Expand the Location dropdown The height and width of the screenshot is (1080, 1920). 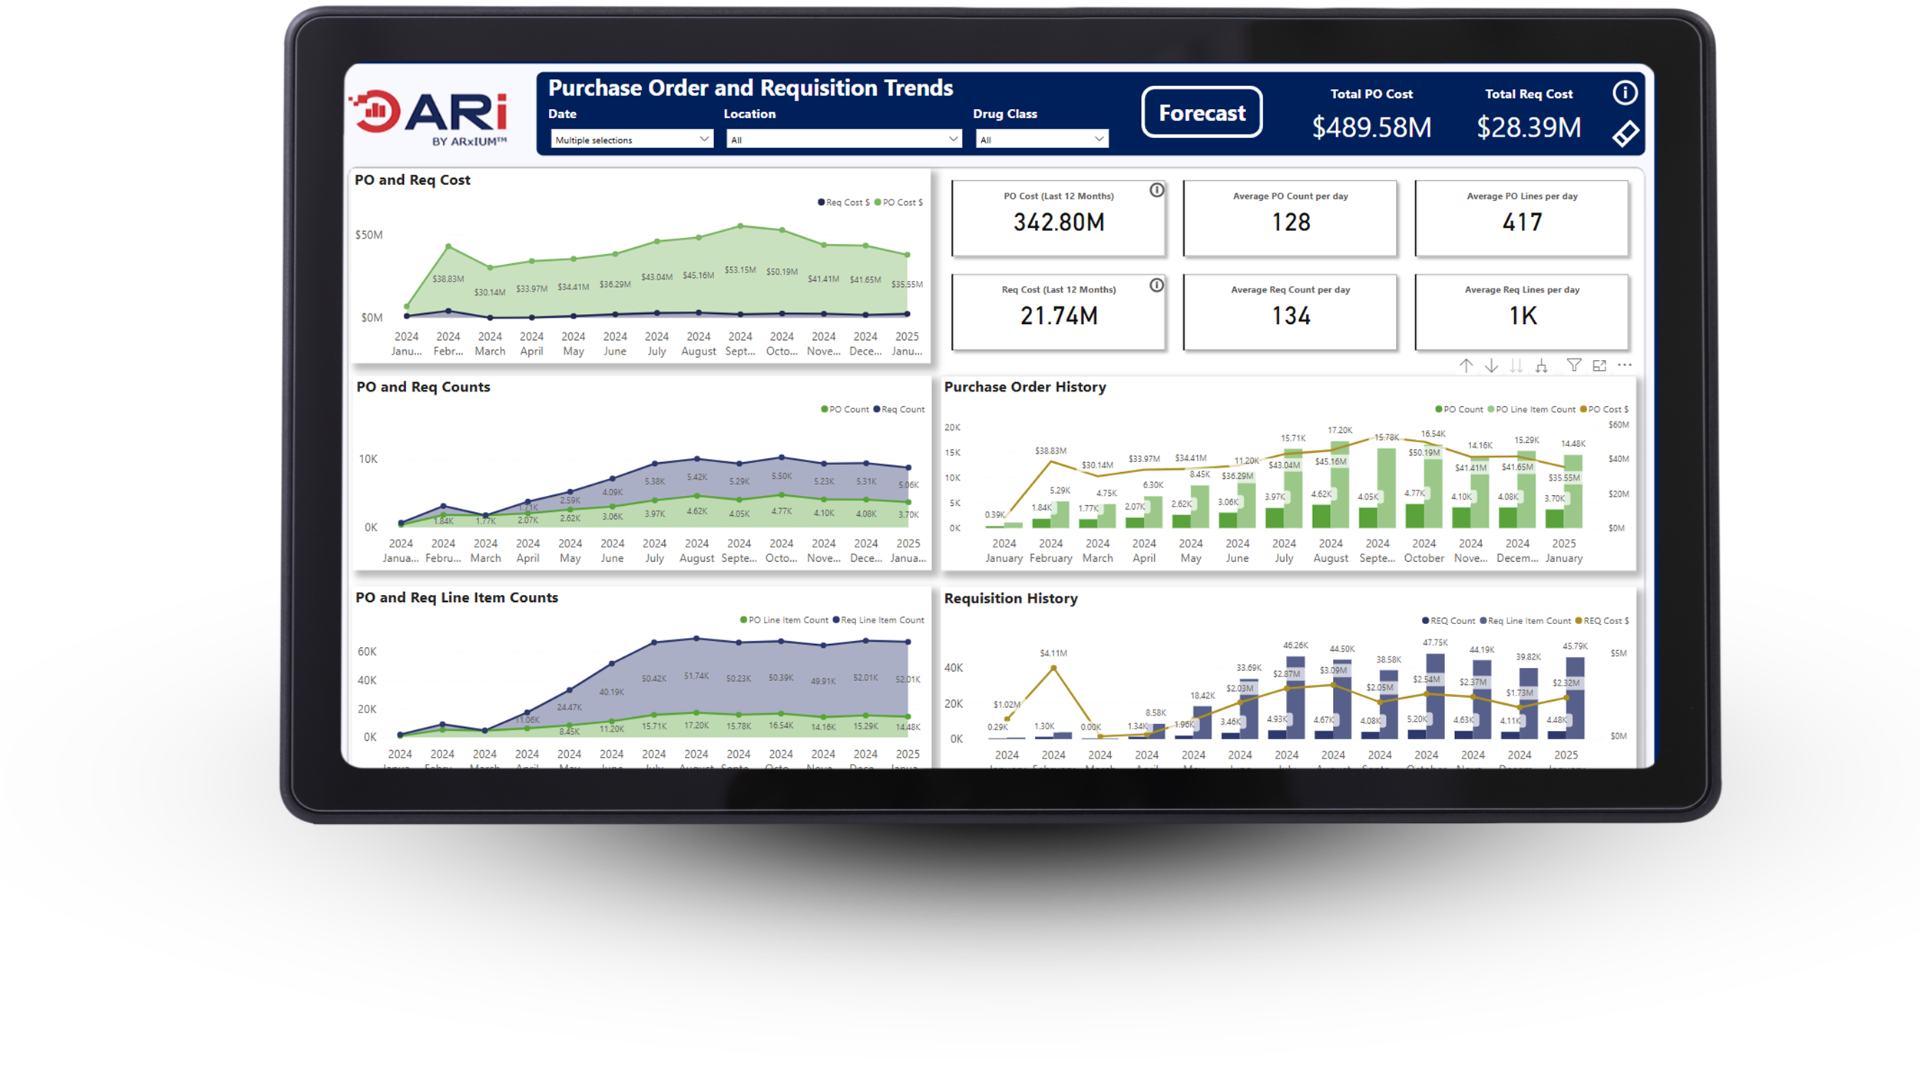click(x=844, y=140)
